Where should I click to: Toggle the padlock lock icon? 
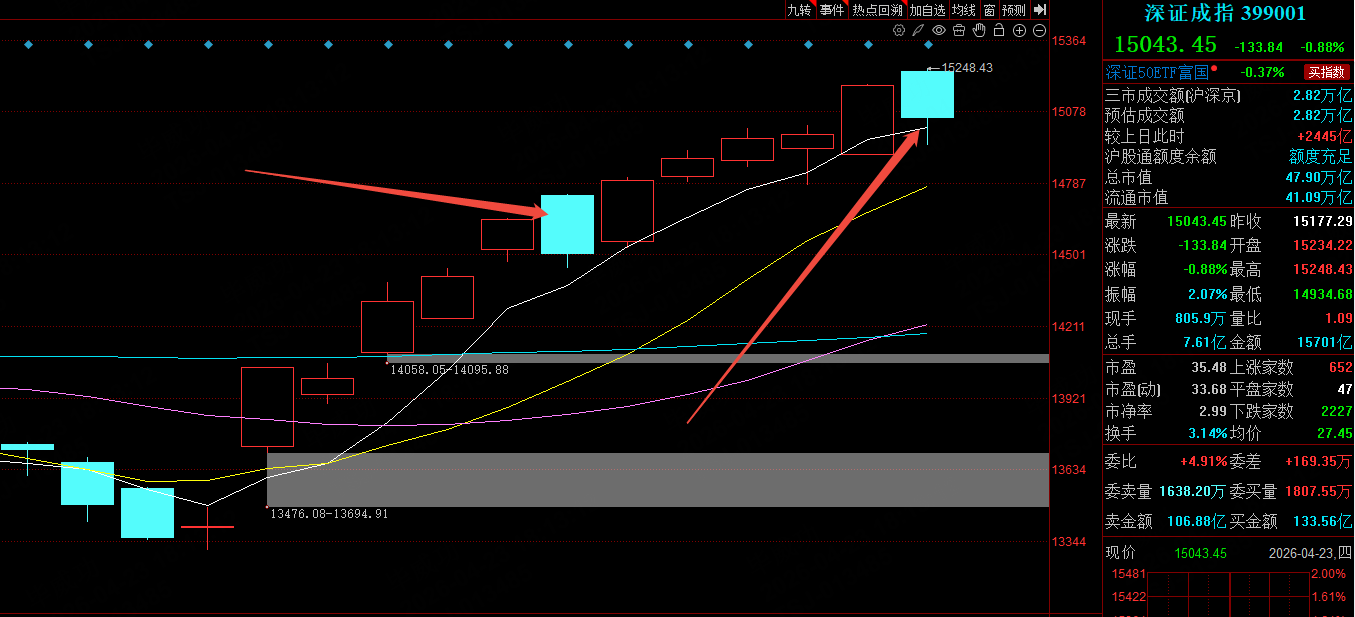[999, 30]
